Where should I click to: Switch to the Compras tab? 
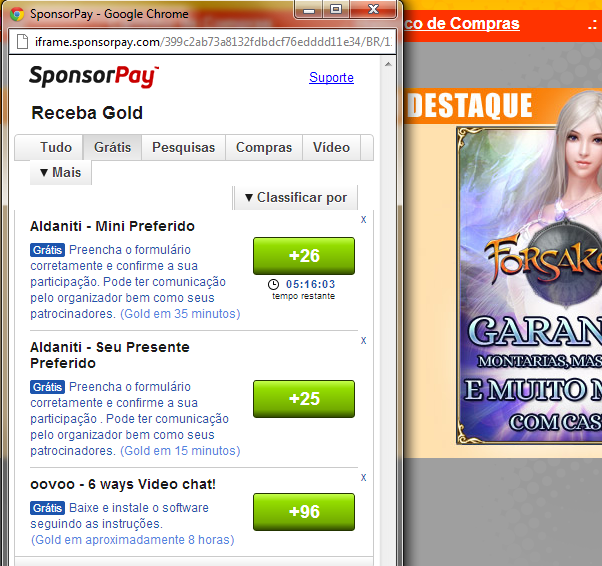264,147
